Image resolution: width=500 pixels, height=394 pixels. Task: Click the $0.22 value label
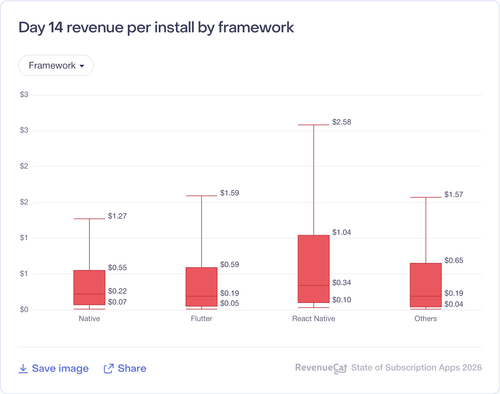[x=117, y=291]
